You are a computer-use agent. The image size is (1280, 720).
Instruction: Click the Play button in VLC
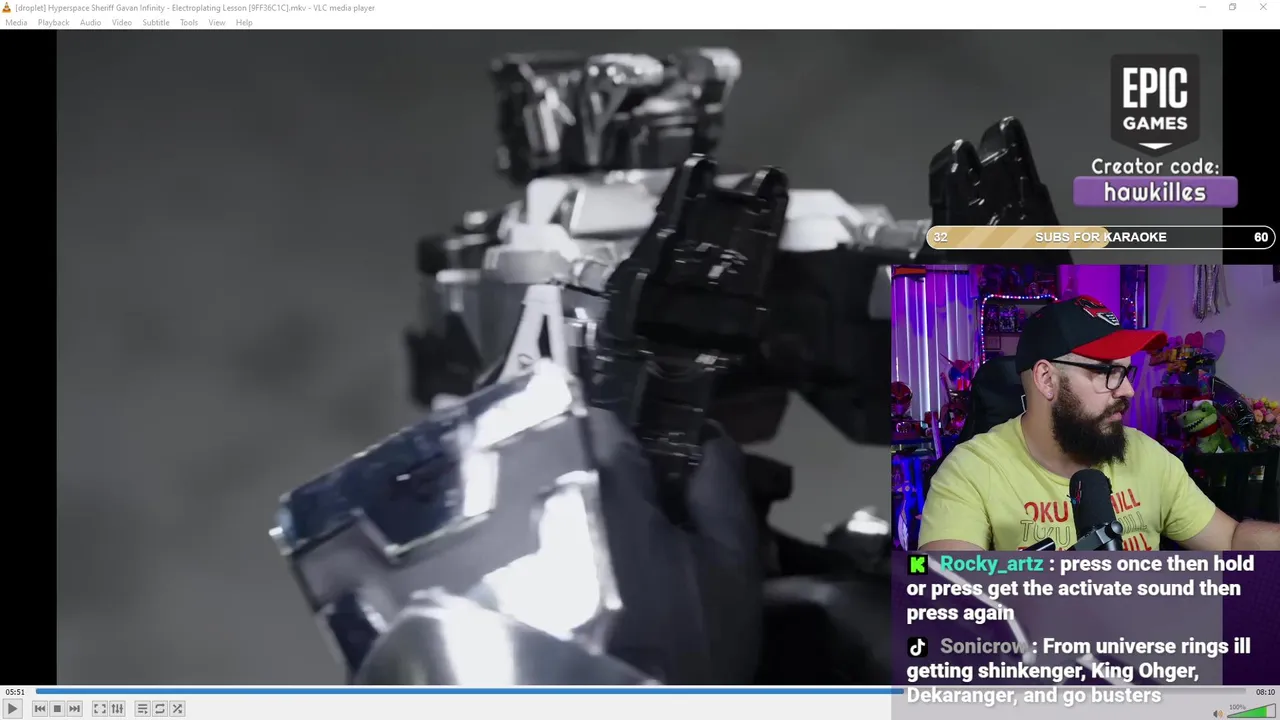[12, 708]
